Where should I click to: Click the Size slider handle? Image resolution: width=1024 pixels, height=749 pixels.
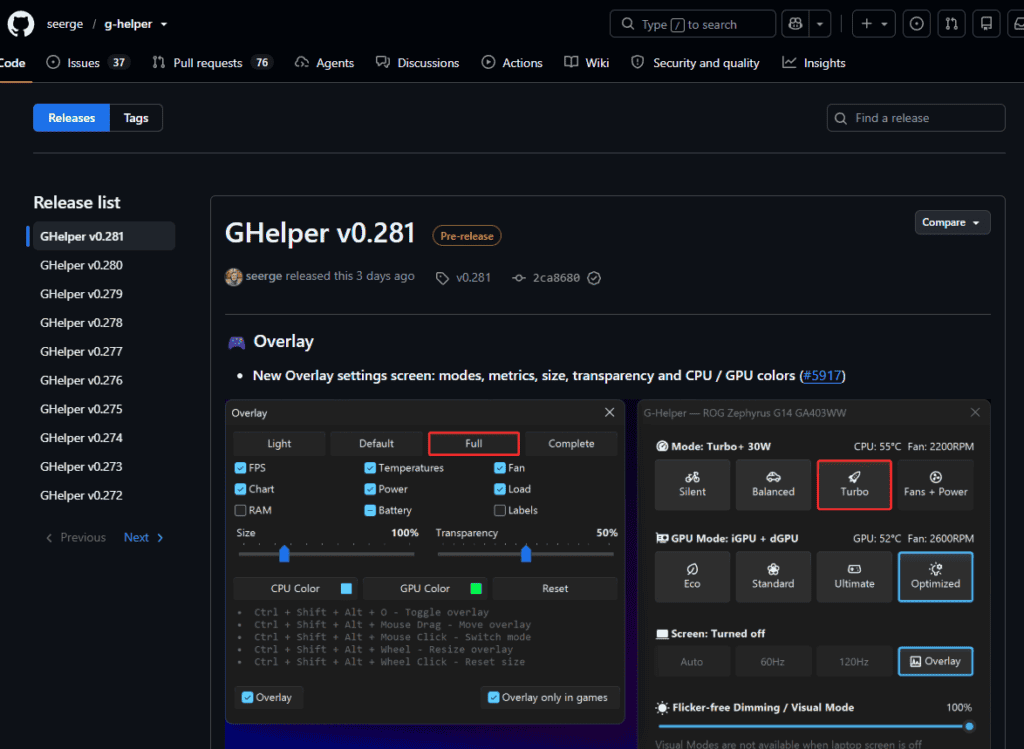pyautogui.click(x=284, y=554)
